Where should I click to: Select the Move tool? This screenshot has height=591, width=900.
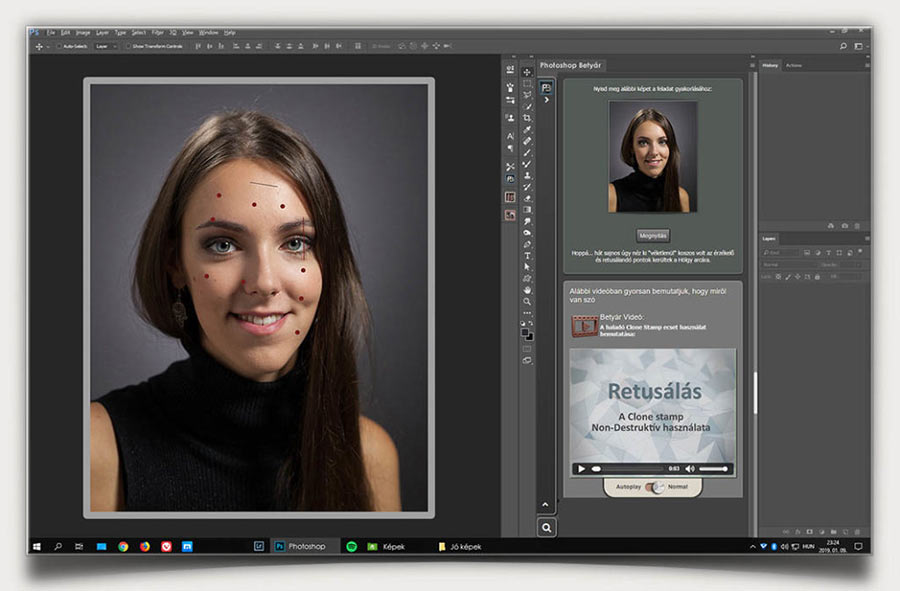tap(527, 72)
